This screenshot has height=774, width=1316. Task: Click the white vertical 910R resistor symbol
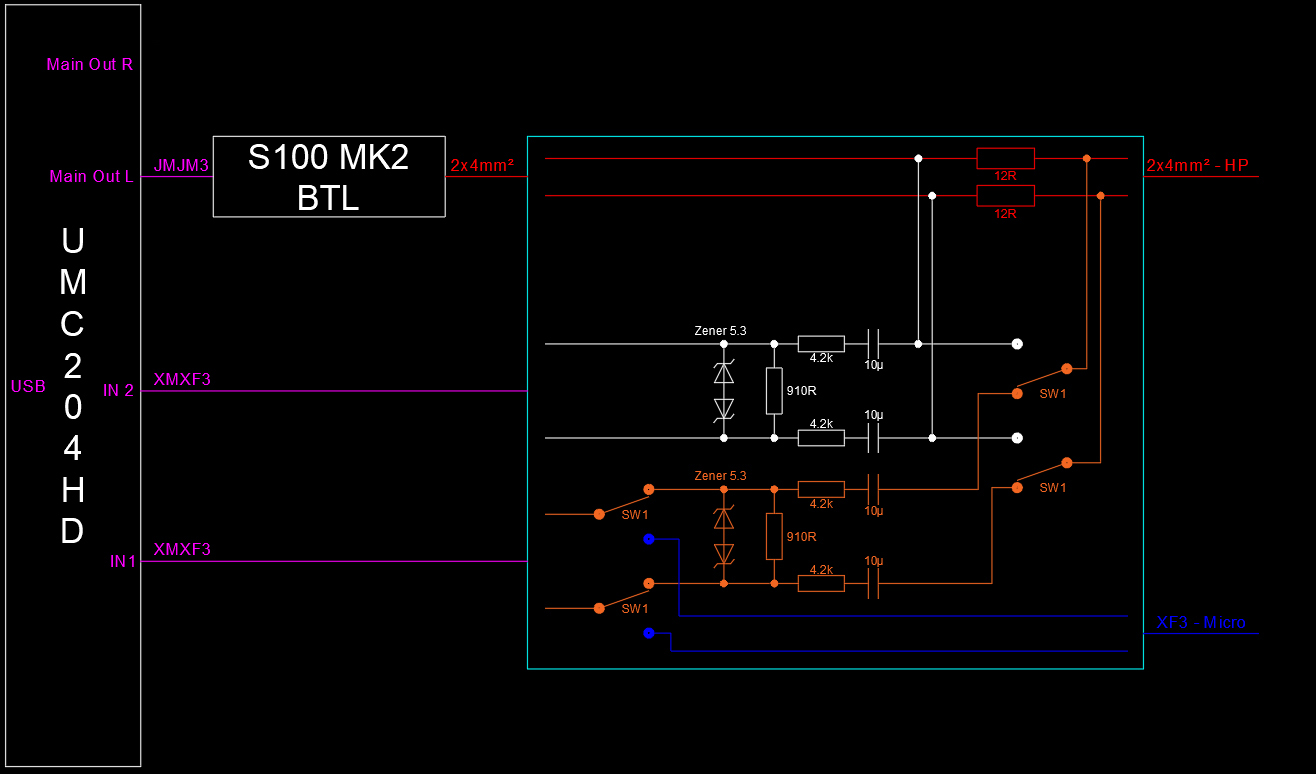[774, 391]
